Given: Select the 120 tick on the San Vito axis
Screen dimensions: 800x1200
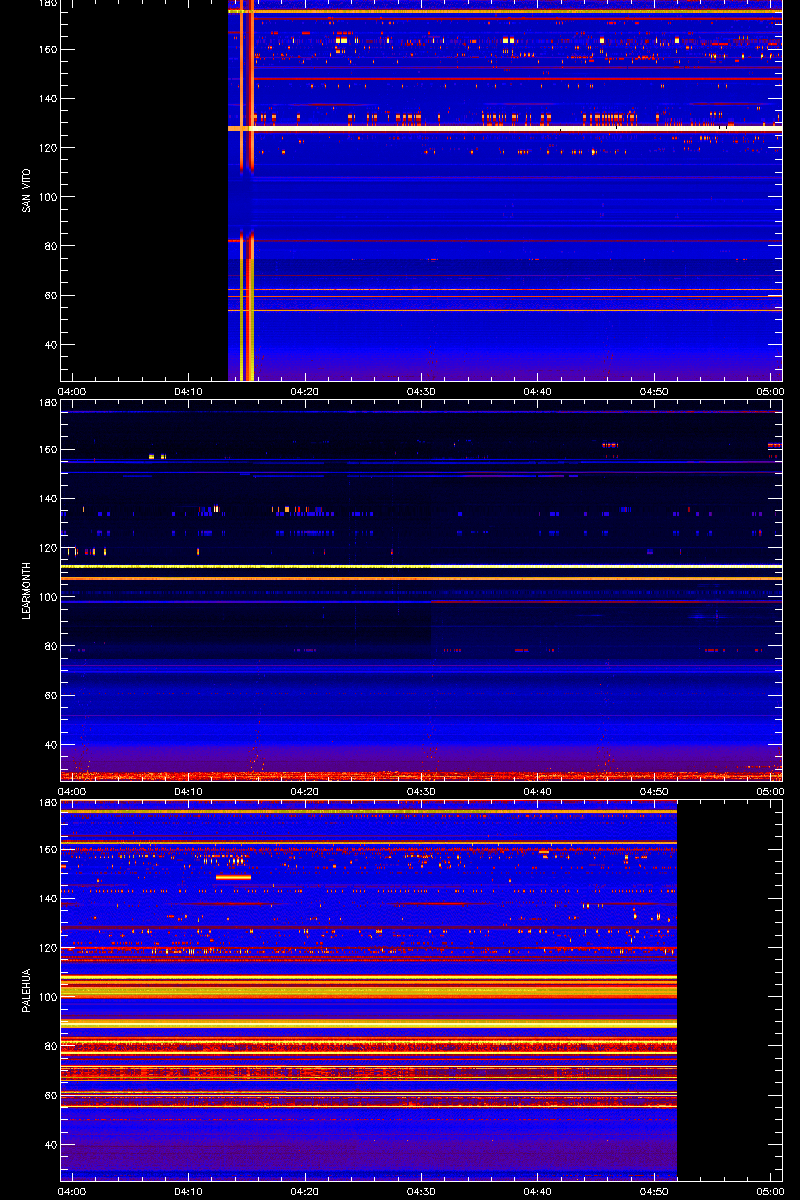Looking at the screenshot, I should (x=47, y=148).
